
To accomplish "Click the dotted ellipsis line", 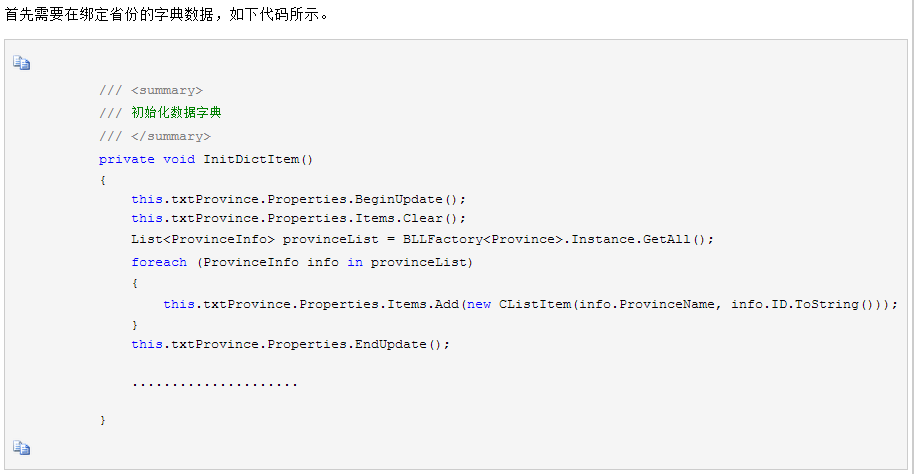I will [215, 385].
